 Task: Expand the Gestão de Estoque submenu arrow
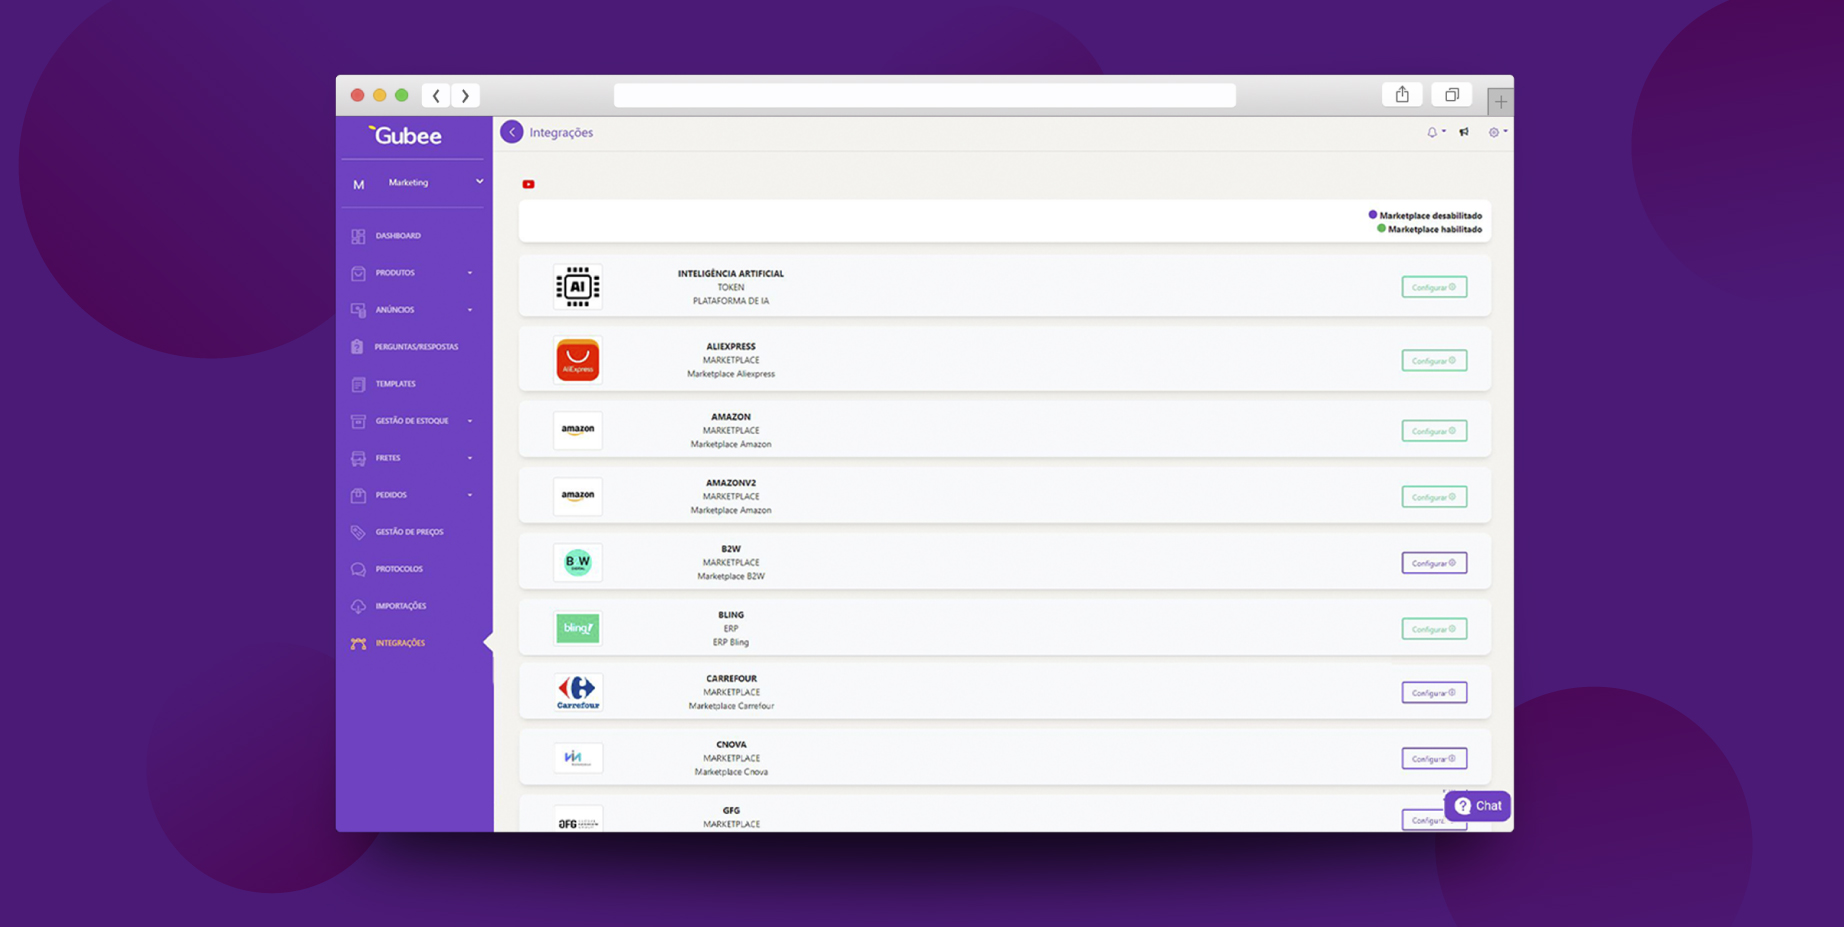tap(470, 421)
